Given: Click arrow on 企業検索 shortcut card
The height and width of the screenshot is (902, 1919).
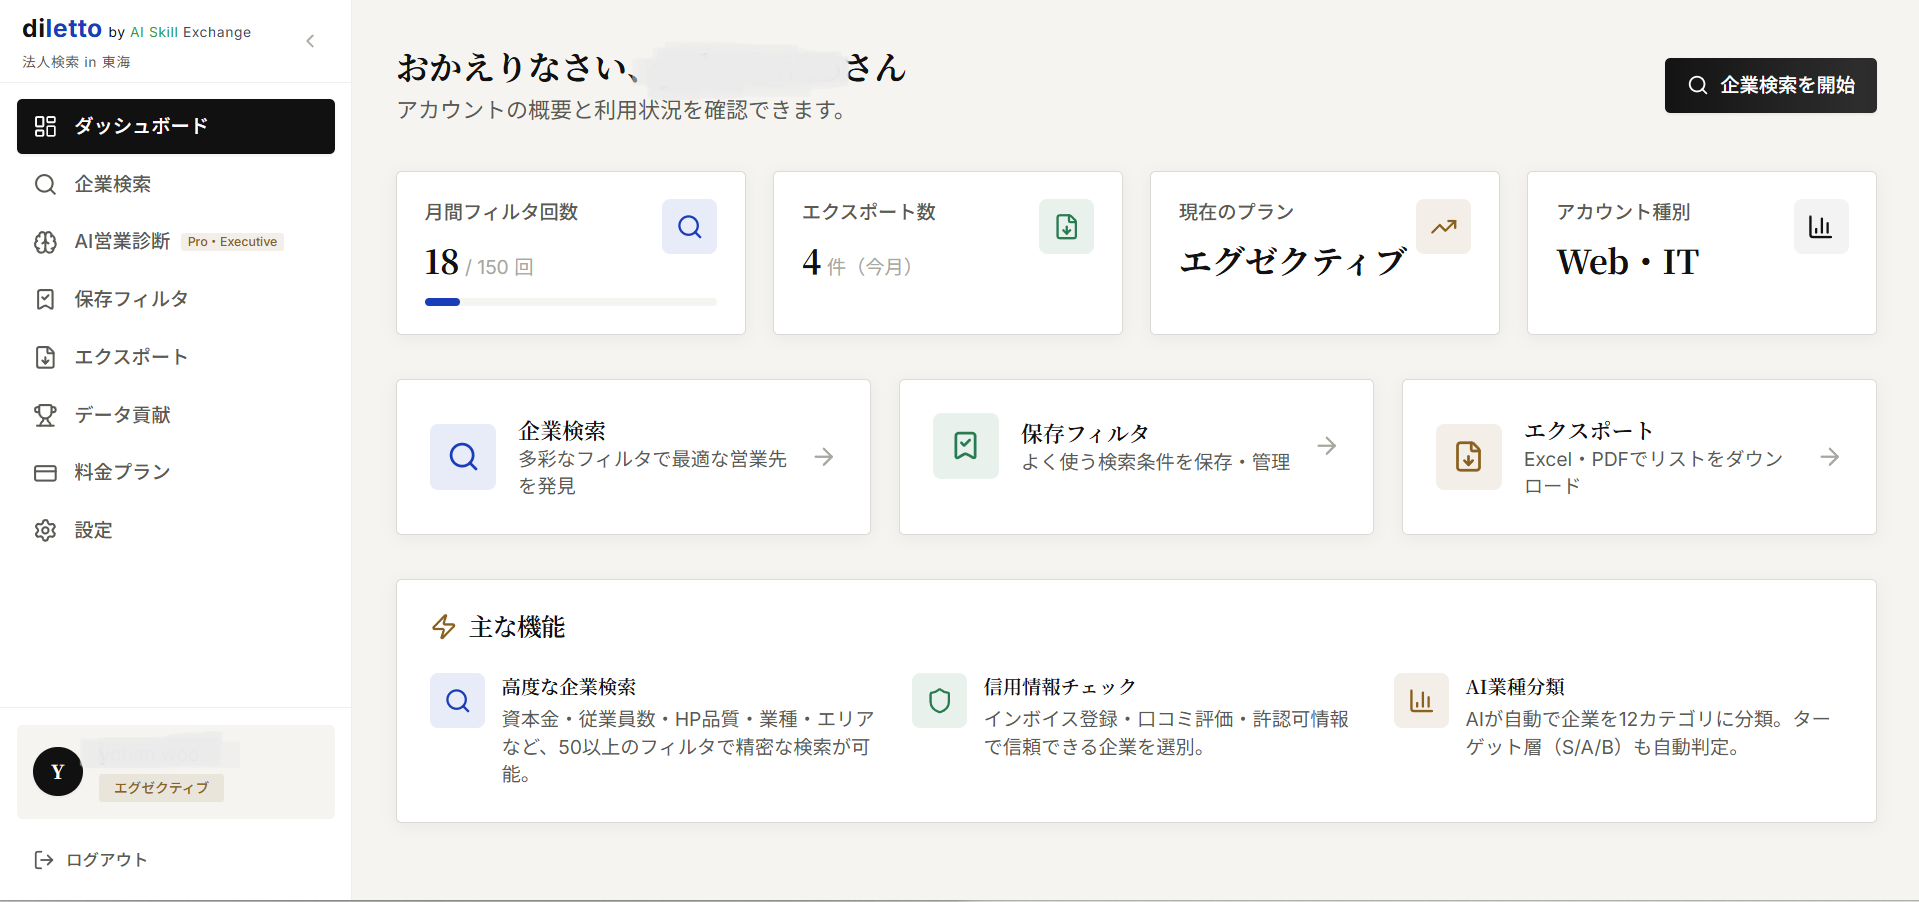Looking at the screenshot, I should (x=824, y=457).
